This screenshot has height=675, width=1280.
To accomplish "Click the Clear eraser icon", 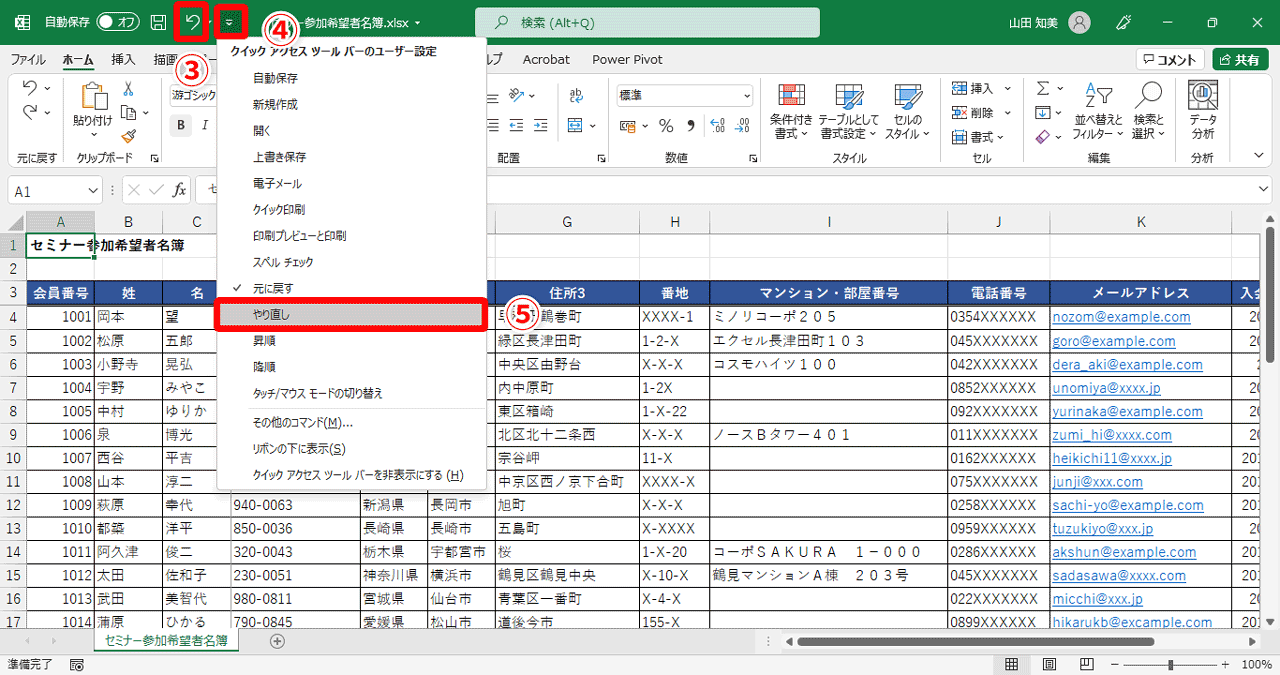I will 1043,136.
